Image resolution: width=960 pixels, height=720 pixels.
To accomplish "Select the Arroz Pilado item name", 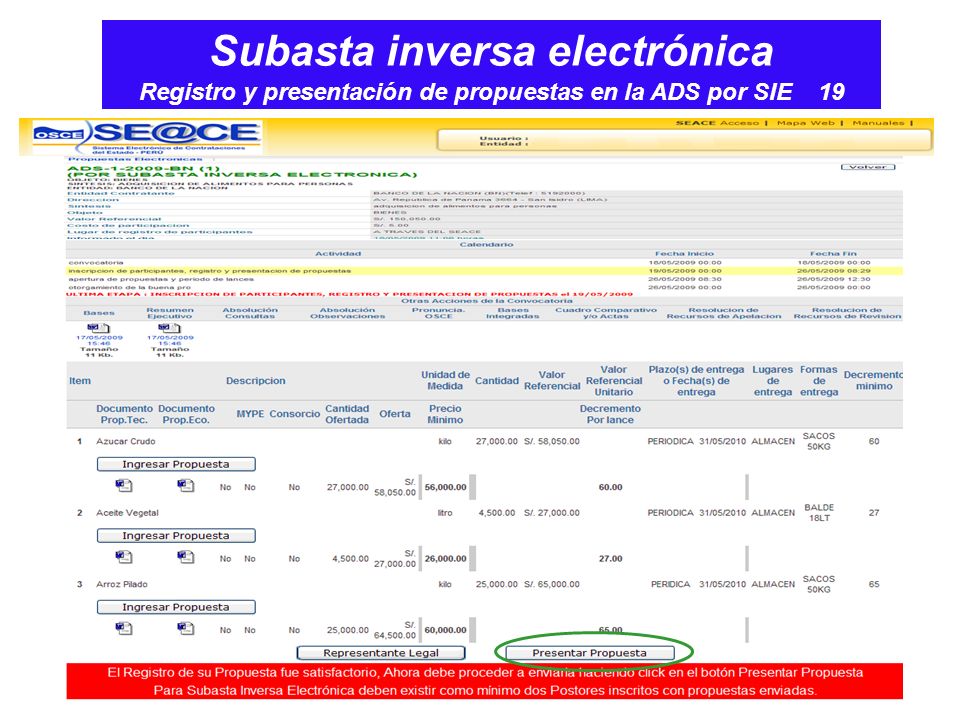I will [122, 585].
